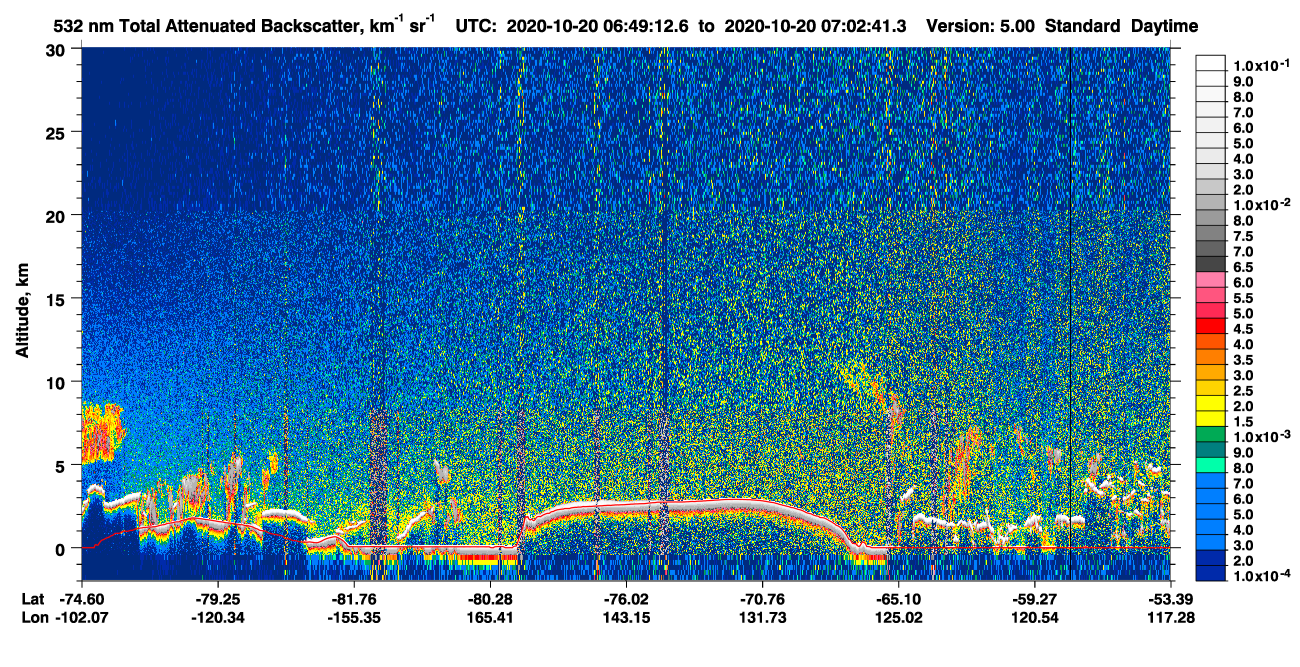
Task: Click longitude value "117.28"
Action: (1170, 618)
